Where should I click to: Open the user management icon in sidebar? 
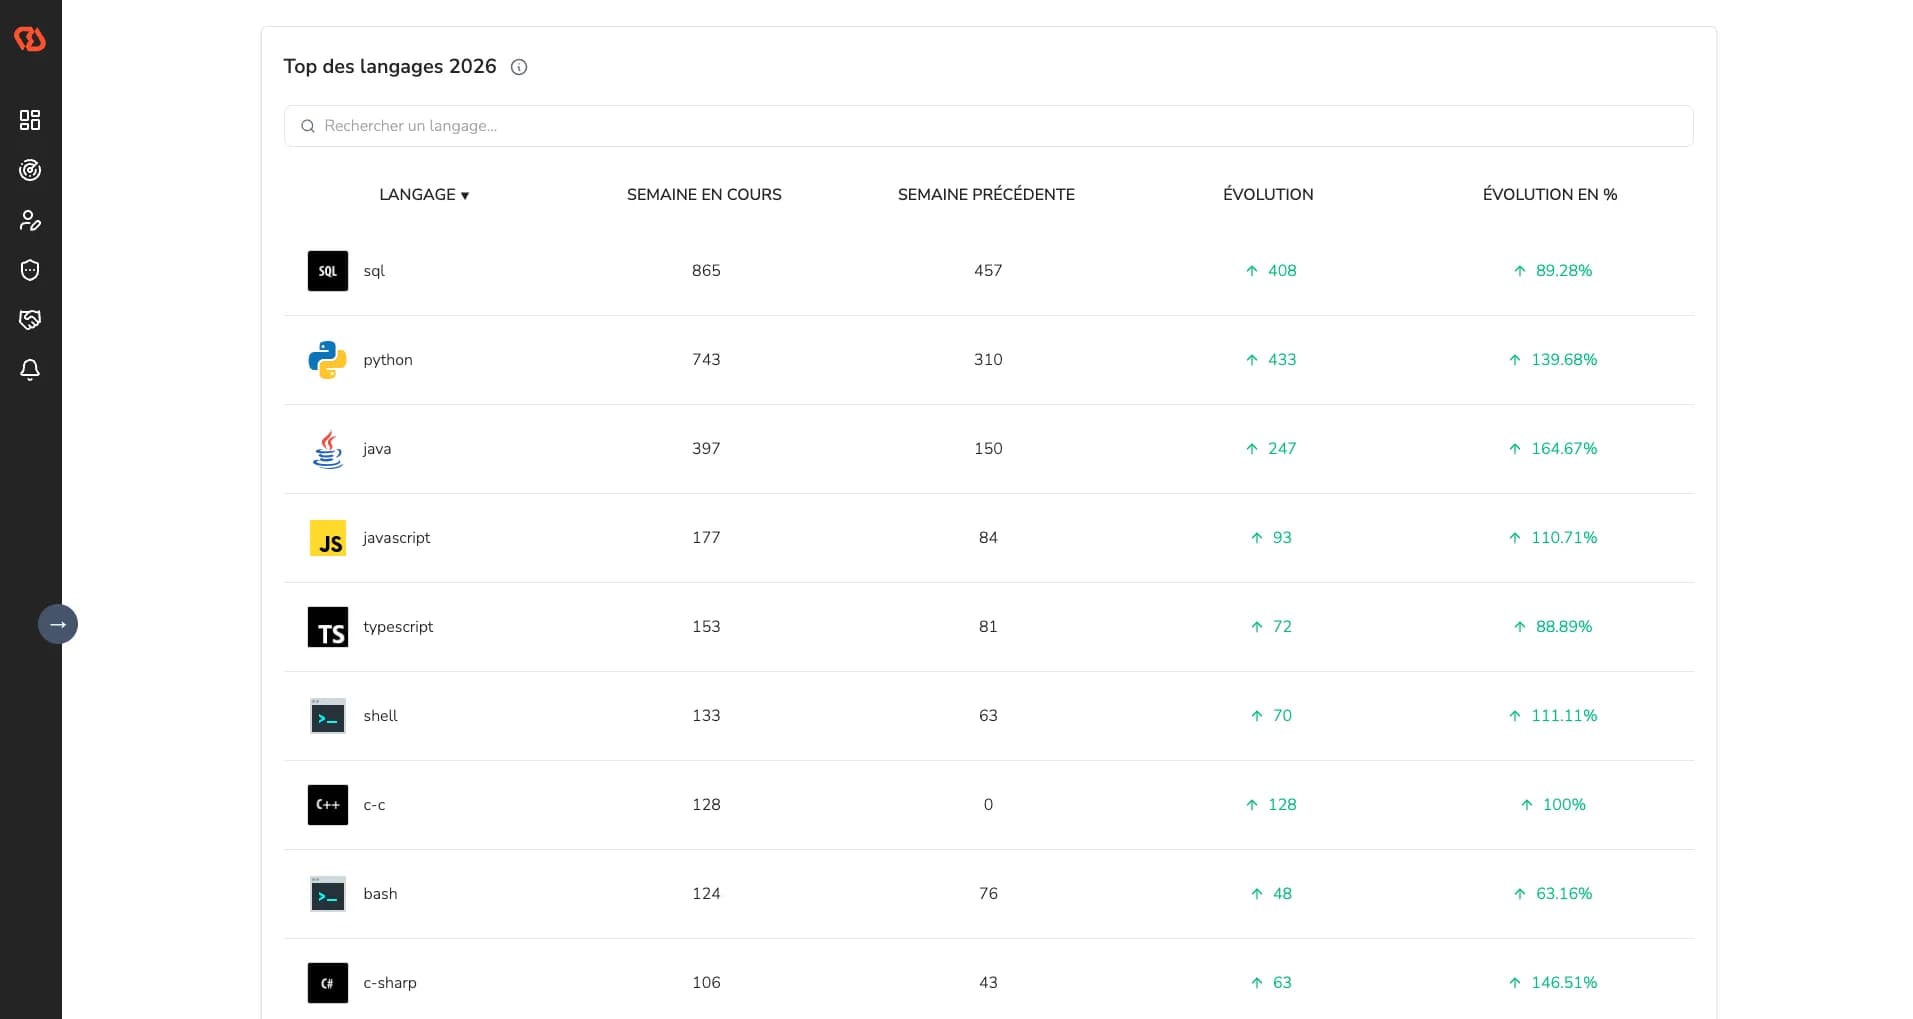pos(30,220)
